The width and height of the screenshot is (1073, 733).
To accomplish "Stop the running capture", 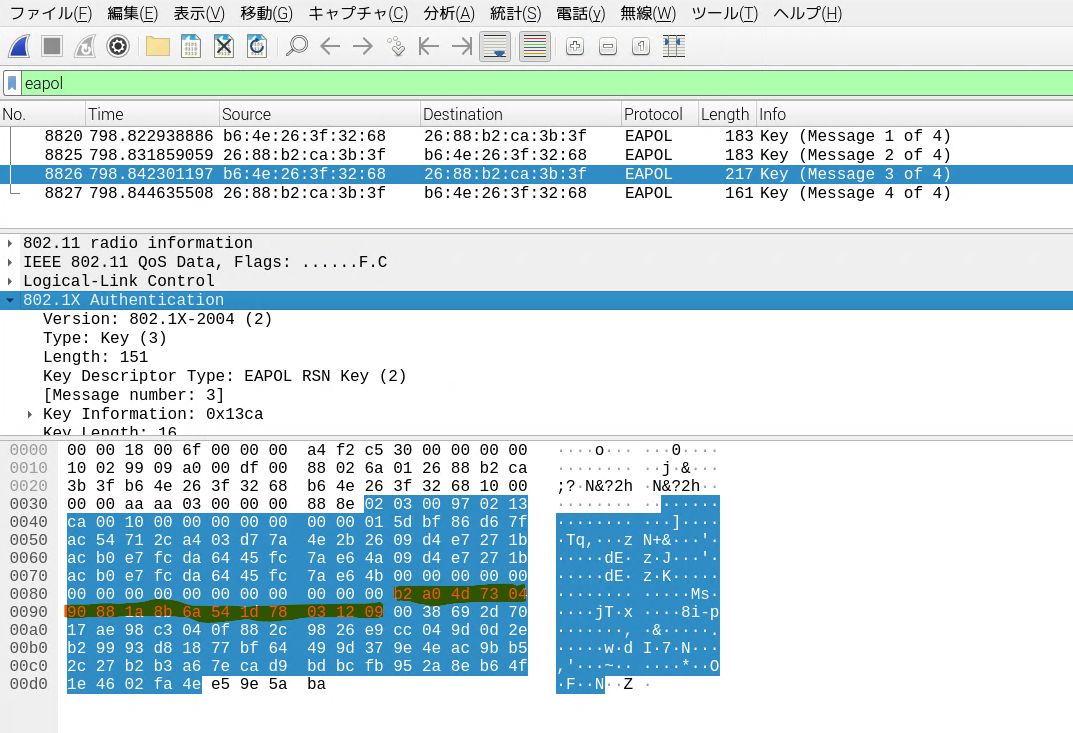I will coord(52,47).
